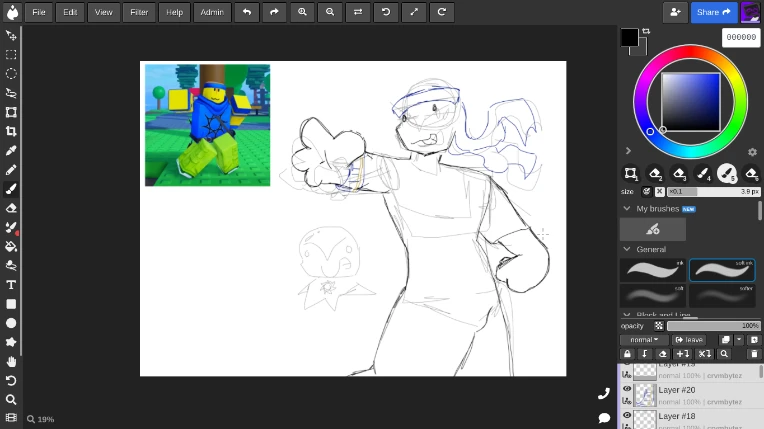Click the brush size slider
Screen dimensions: 764x429
[713, 192]
